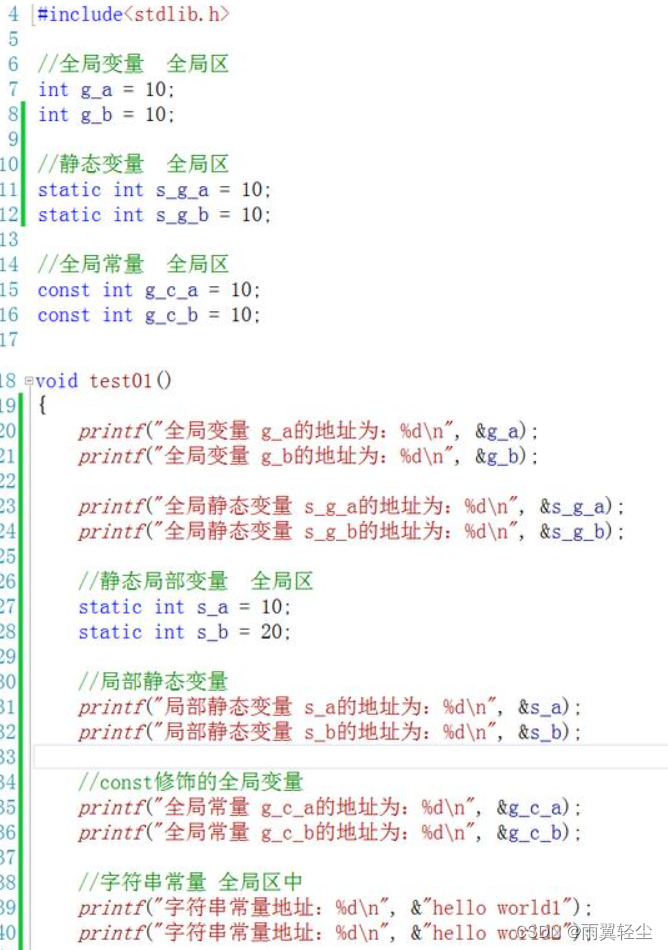Select comment "//静态变量 全局区"
Image resolution: width=668 pixels, height=950 pixels.
click(x=133, y=164)
